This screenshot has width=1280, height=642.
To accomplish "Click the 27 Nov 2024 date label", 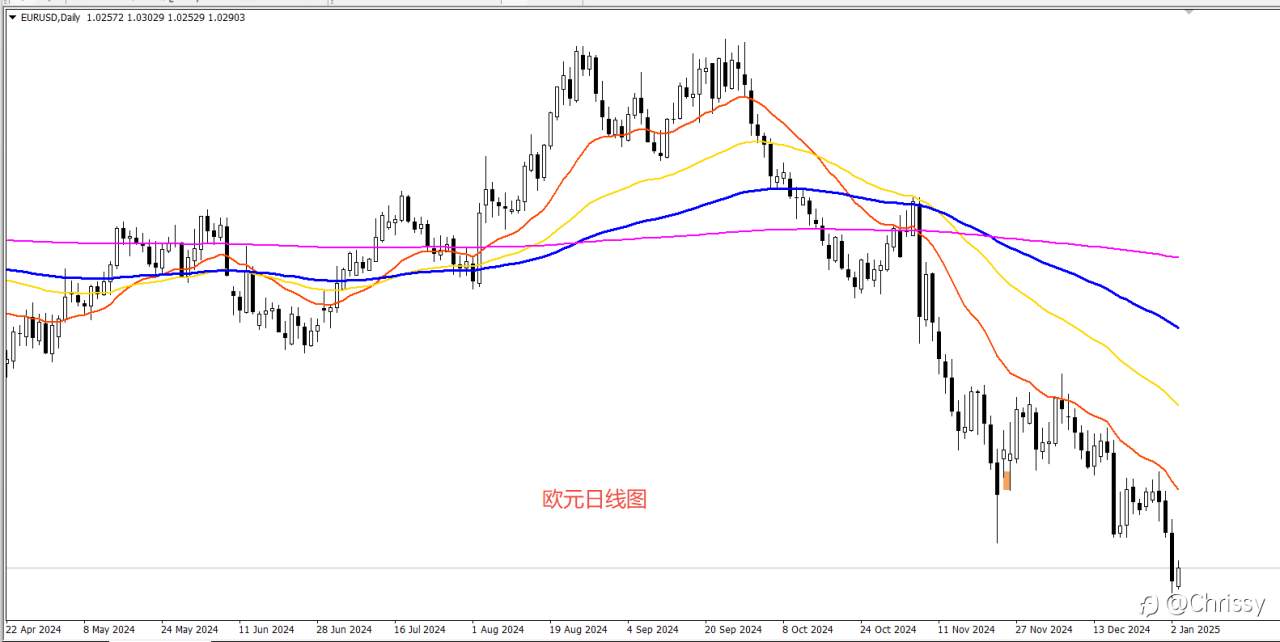I will tap(1044, 630).
